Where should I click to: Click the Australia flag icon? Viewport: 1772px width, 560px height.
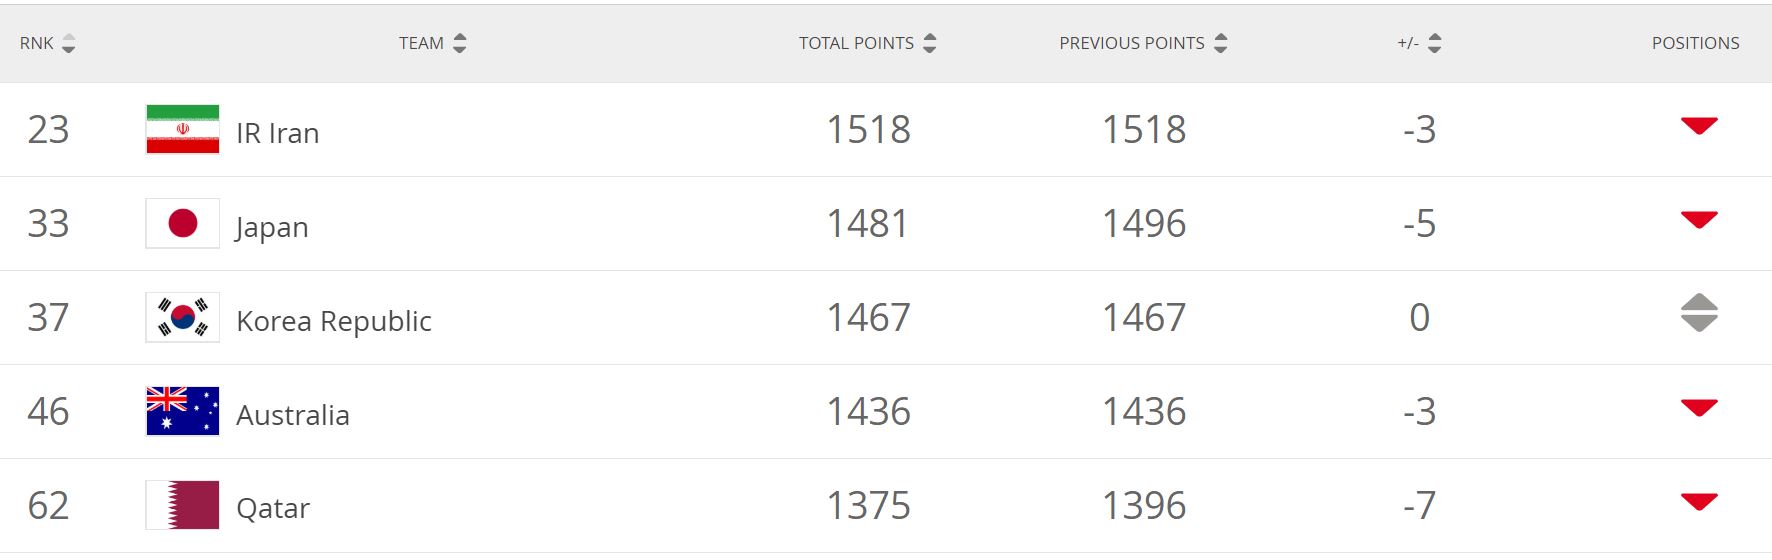point(182,411)
